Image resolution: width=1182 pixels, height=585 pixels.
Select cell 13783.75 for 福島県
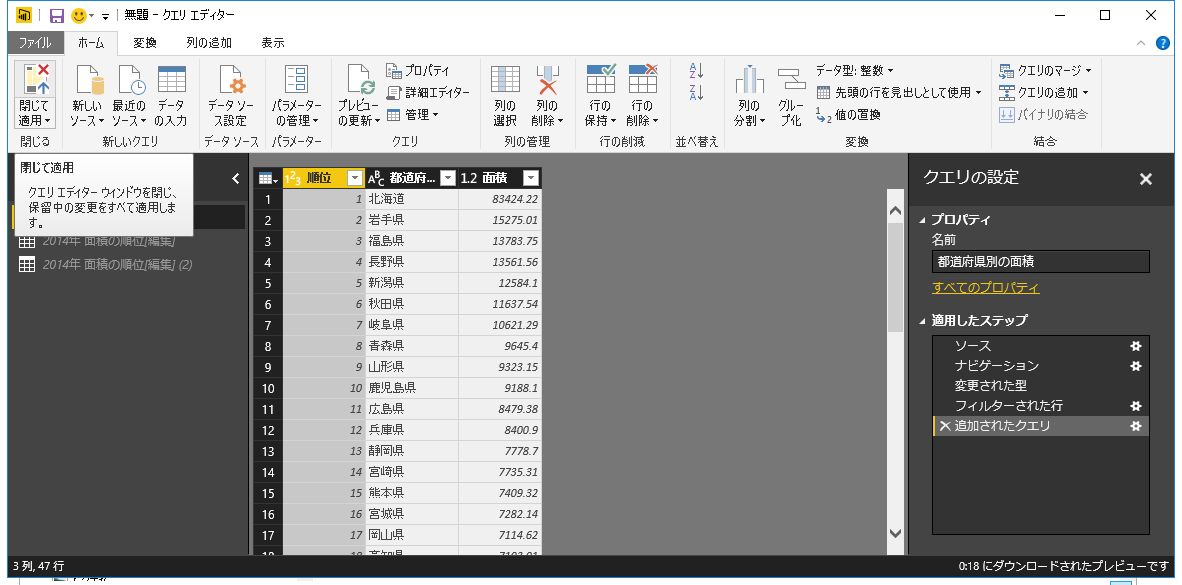[500, 241]
